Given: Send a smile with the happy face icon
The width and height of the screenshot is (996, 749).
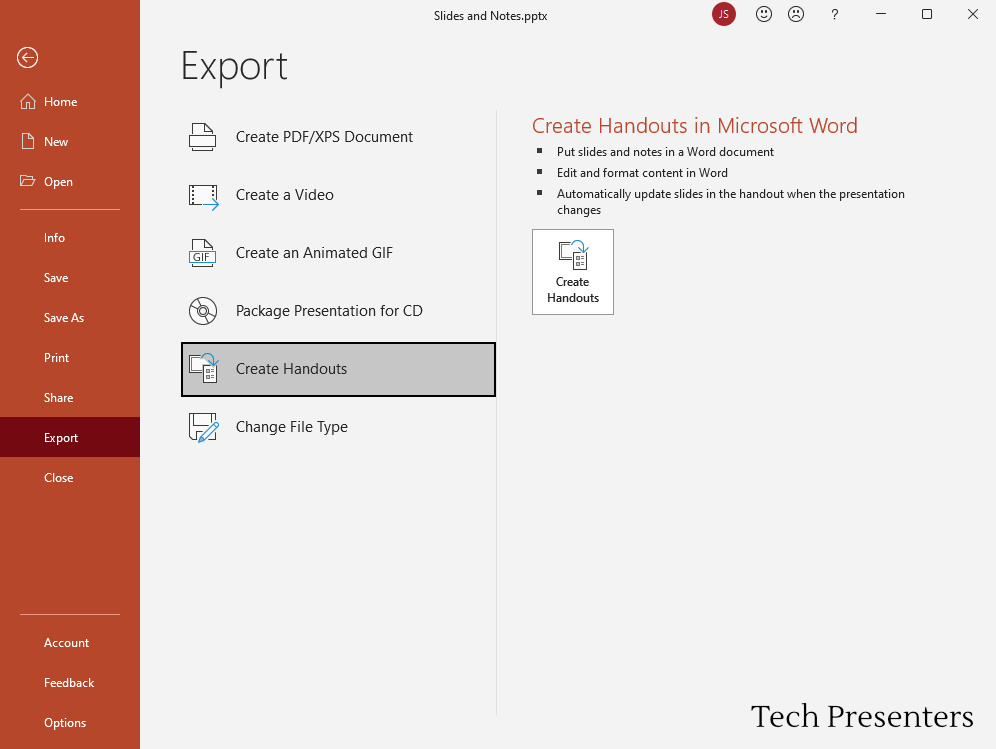Looking at the screenshot, I should pyautogui.click(x=764, y=14).
